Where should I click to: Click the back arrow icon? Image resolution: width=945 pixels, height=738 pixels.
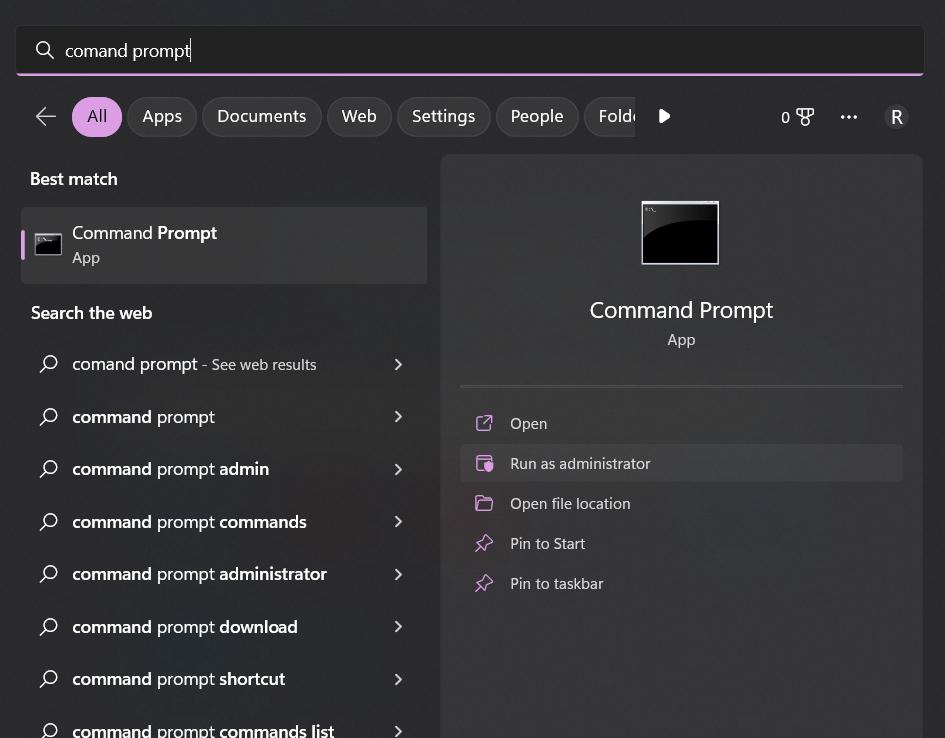pyautogui.click(x=46, y=117)
